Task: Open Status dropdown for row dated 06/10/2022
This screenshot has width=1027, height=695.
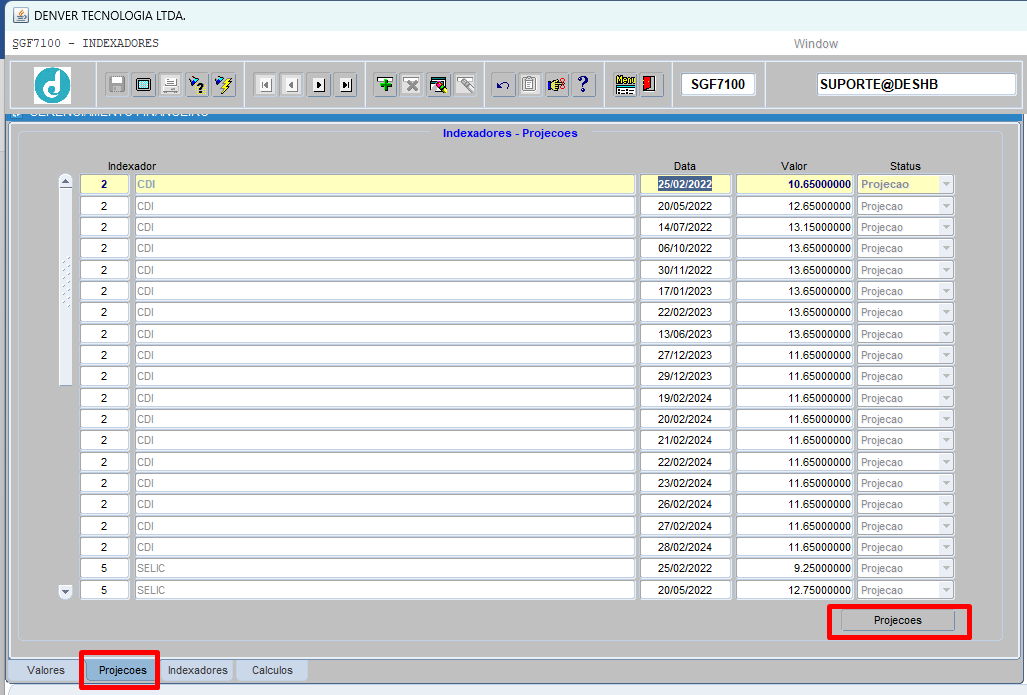Action: (946, 248)
